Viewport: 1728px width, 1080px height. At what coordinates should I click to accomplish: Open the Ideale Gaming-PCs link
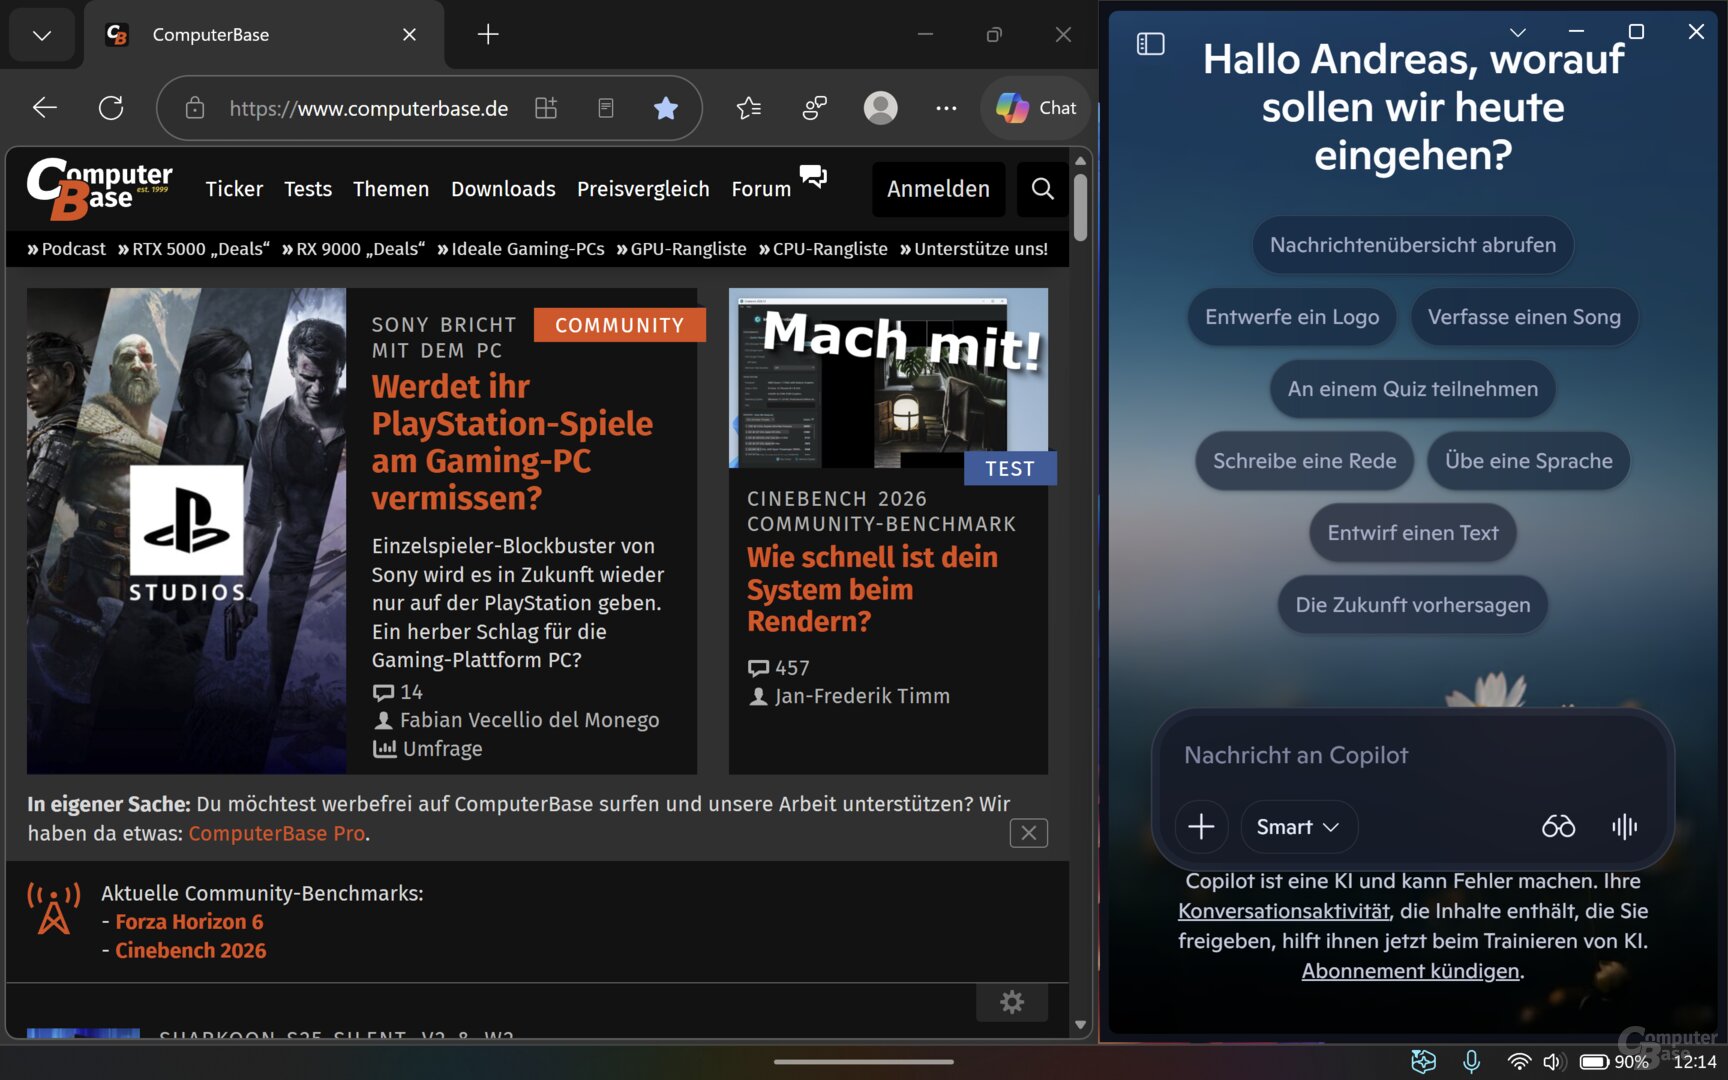point(521,249)
